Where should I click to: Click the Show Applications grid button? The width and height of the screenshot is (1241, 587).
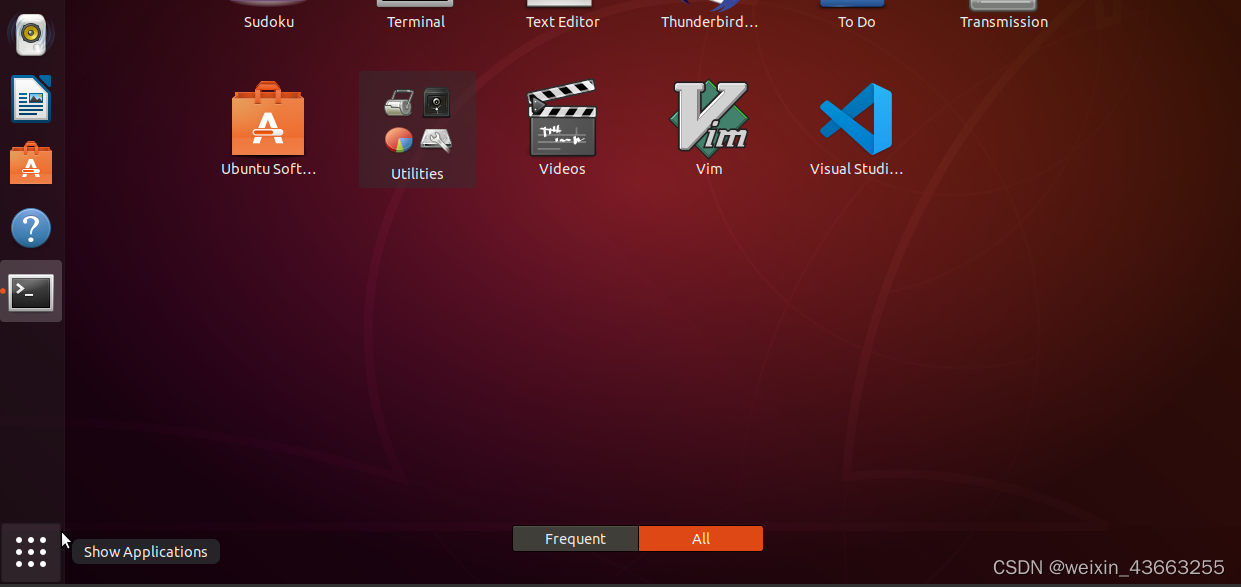coord(31,551)
